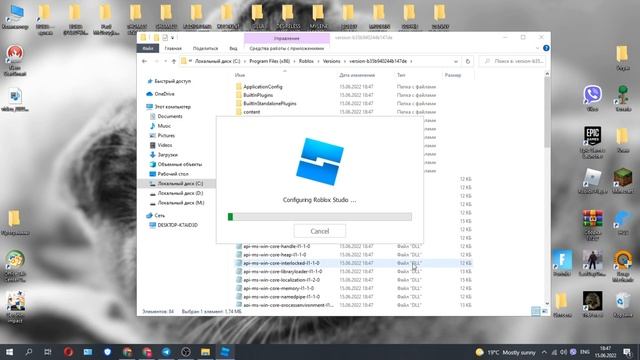Refresh the current folder view

pyautogui.click(x=468, y=61)
